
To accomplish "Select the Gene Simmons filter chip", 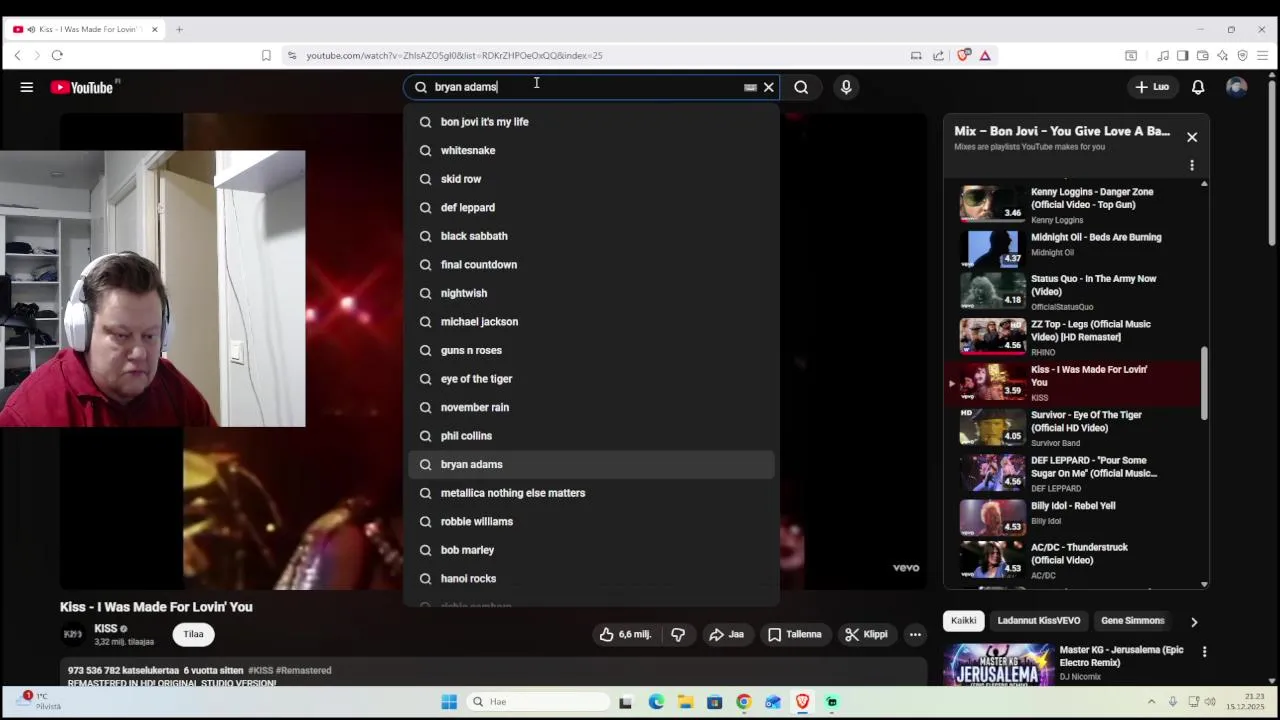I will point(1133,621).
